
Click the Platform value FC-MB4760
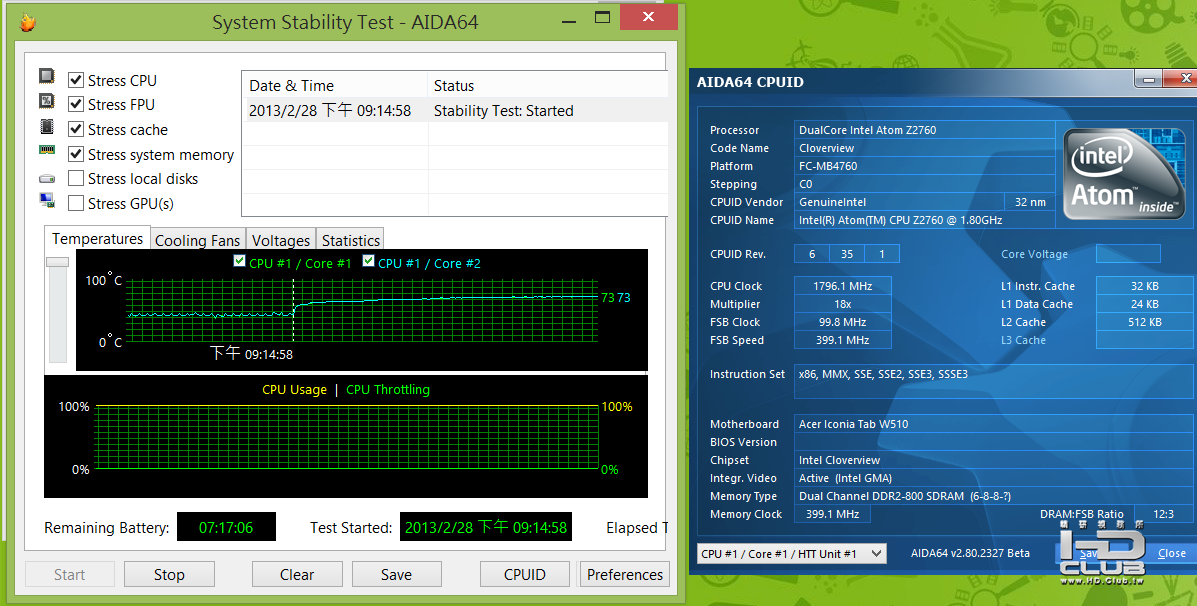(x=924, y=166)
